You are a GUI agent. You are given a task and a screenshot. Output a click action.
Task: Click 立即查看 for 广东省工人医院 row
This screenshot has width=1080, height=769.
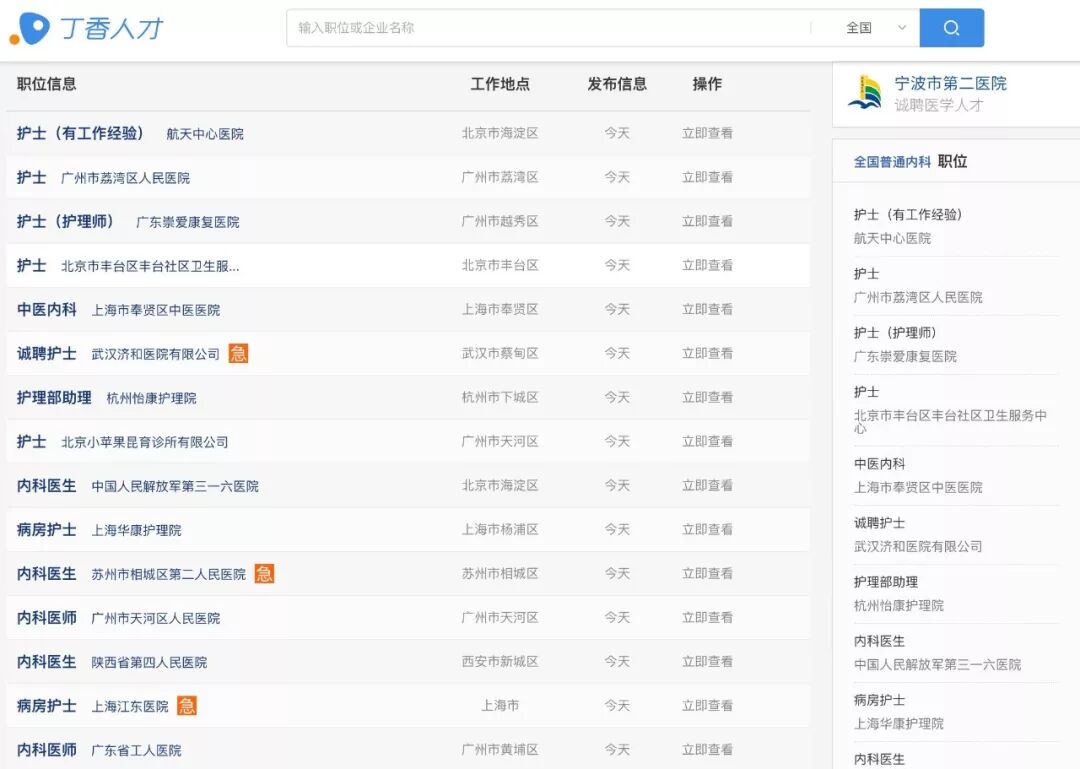coord(707,750)
